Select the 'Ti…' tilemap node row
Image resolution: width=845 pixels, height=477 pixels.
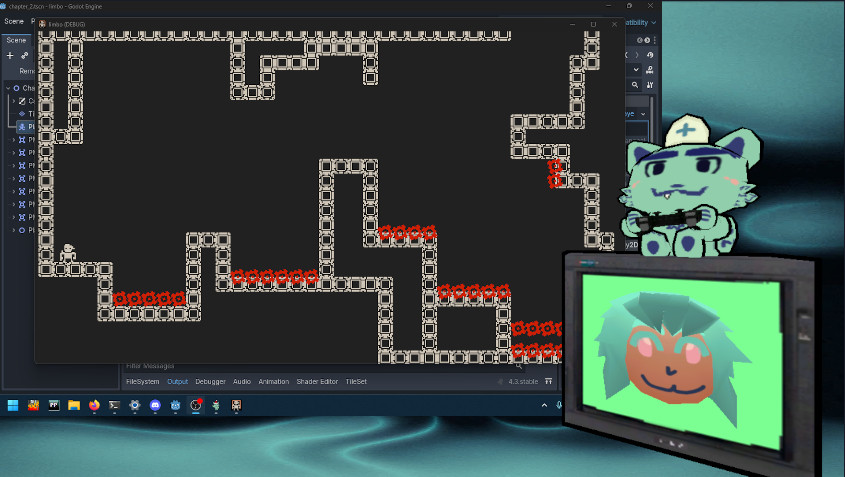pos(25,114)
